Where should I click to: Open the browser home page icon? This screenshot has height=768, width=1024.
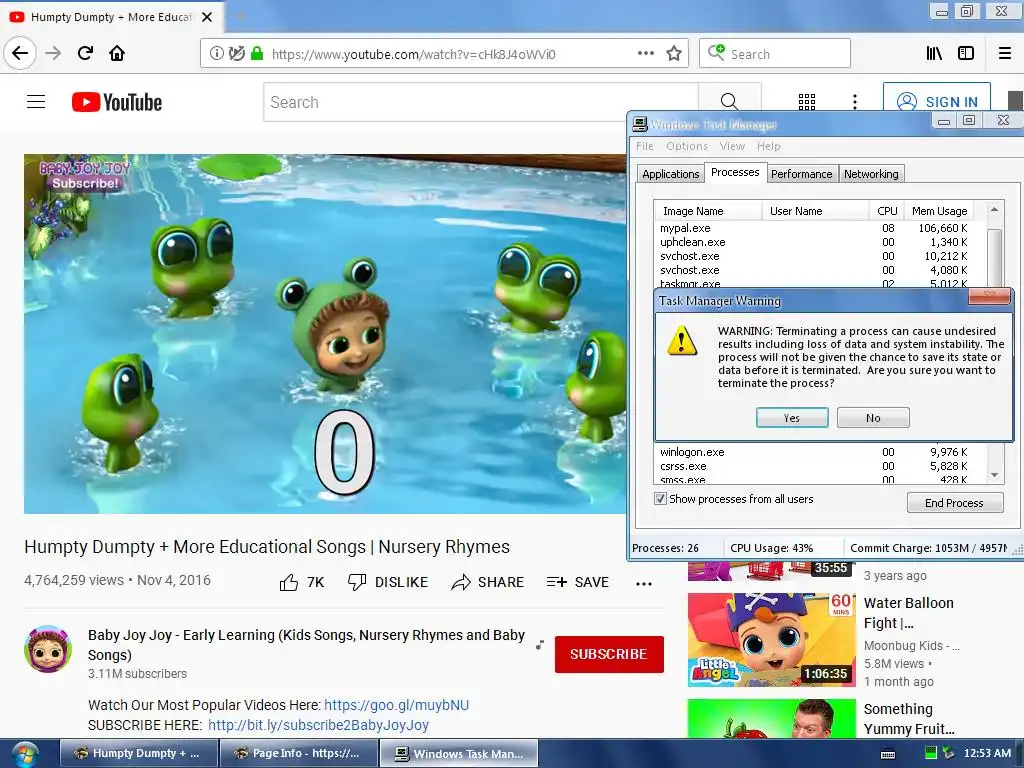coord(117,53)
